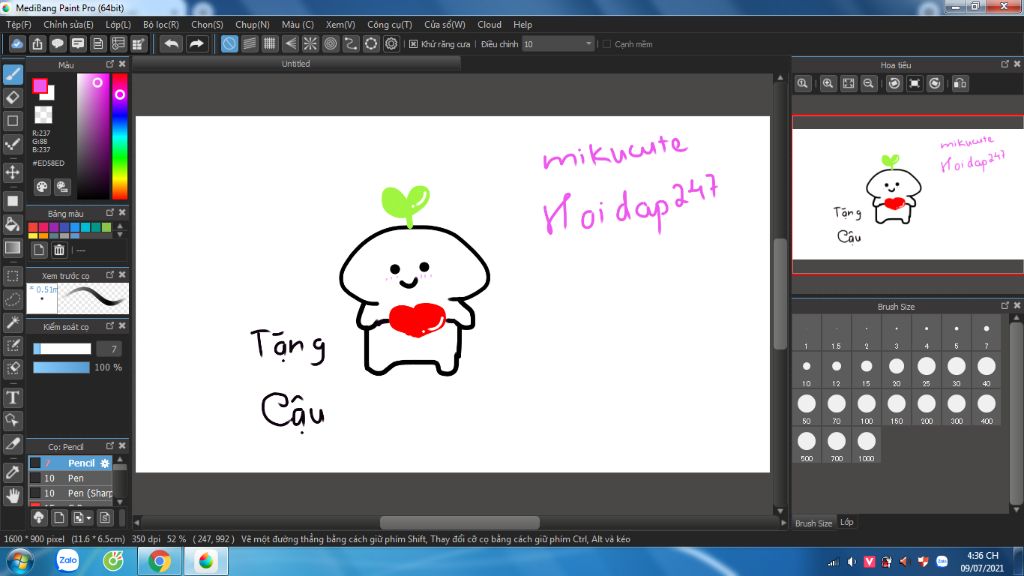The image size is (1024, 576).
Task: Select the Lasso tool
Action: 13,299
